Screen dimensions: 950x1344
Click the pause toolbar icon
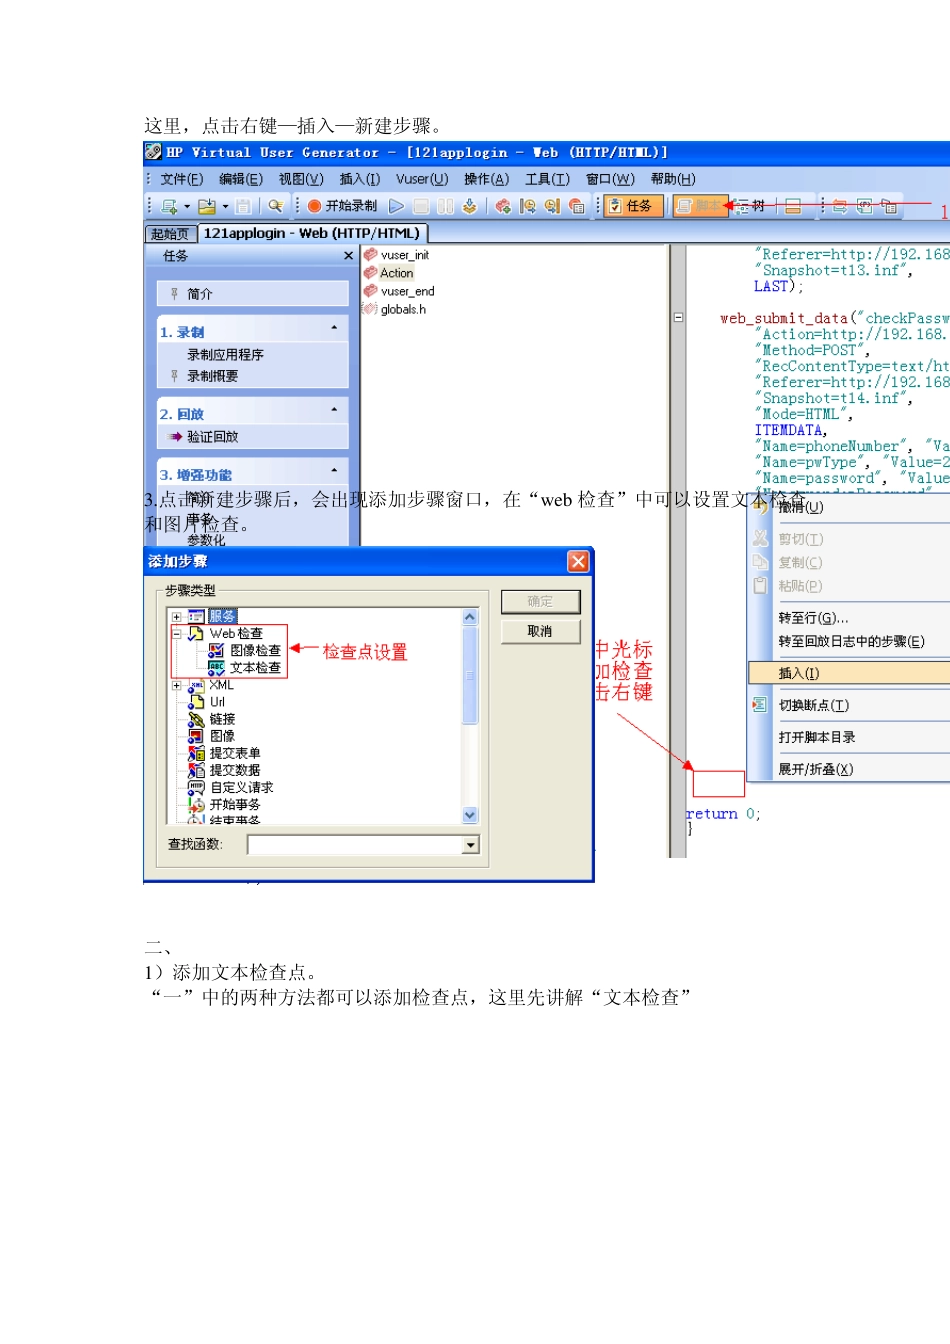[445, 206]
